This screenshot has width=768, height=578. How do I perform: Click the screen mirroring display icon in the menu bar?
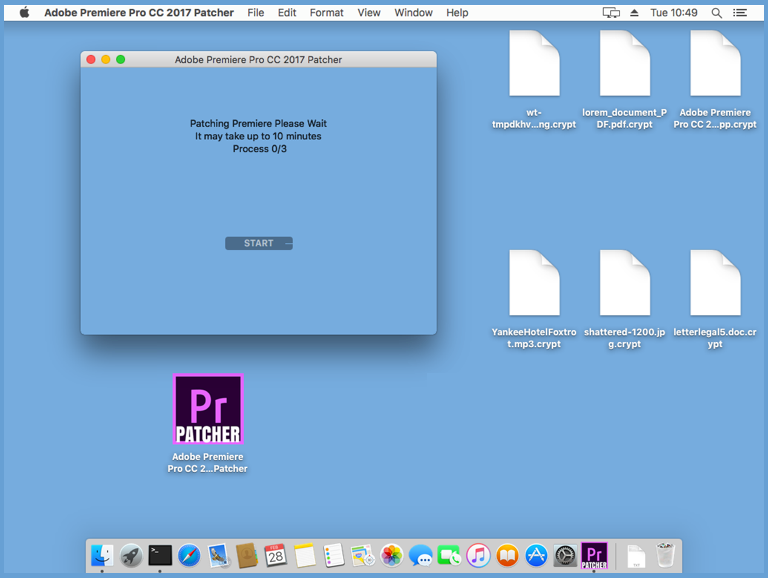coord(611,13)
